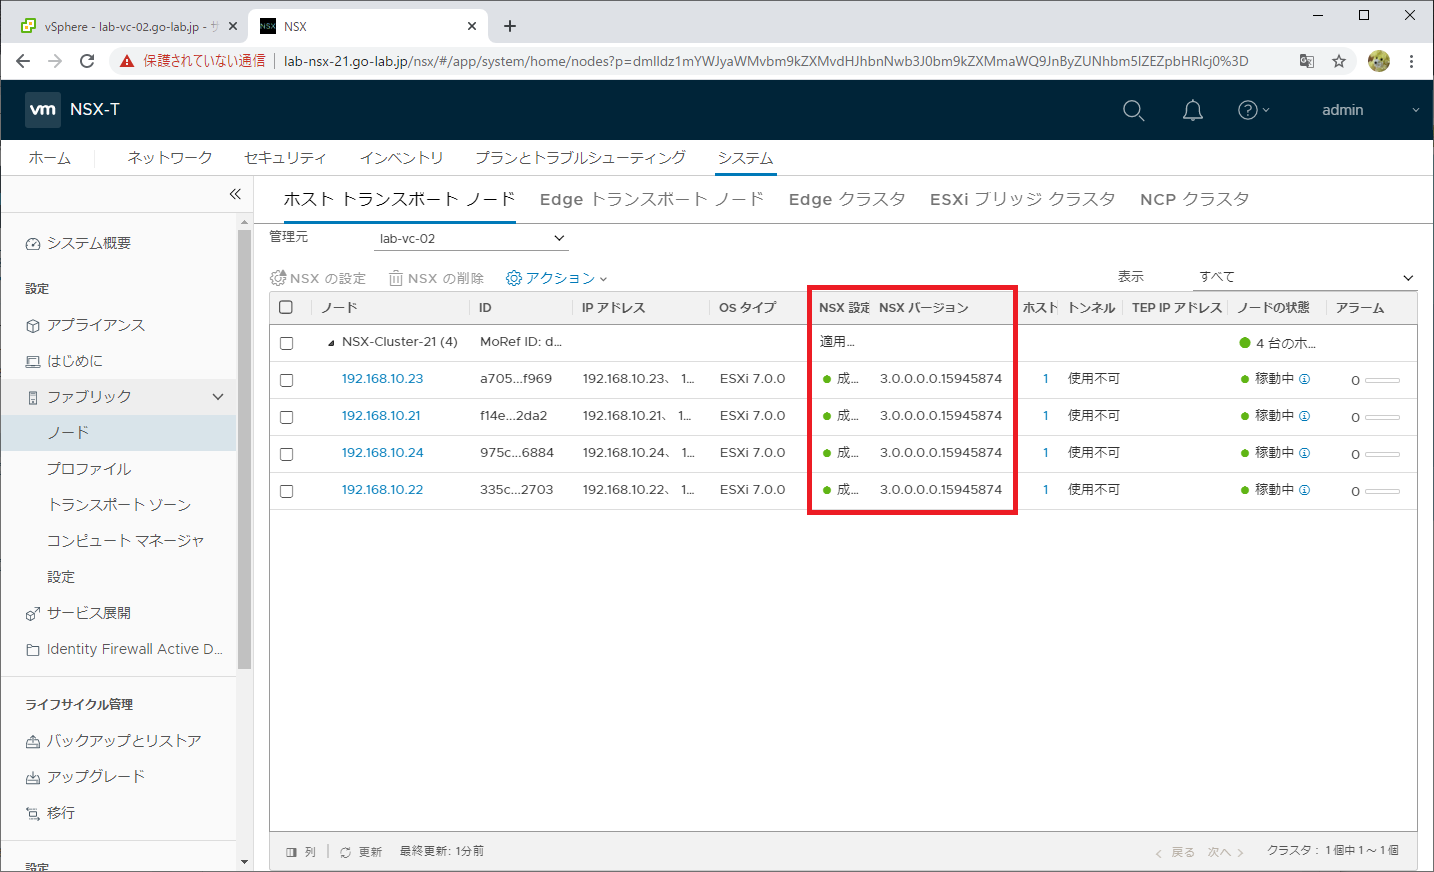This screenshot has height=872, width=1434.
Task: Click the browser reload icon
Action: click(87, 61)
